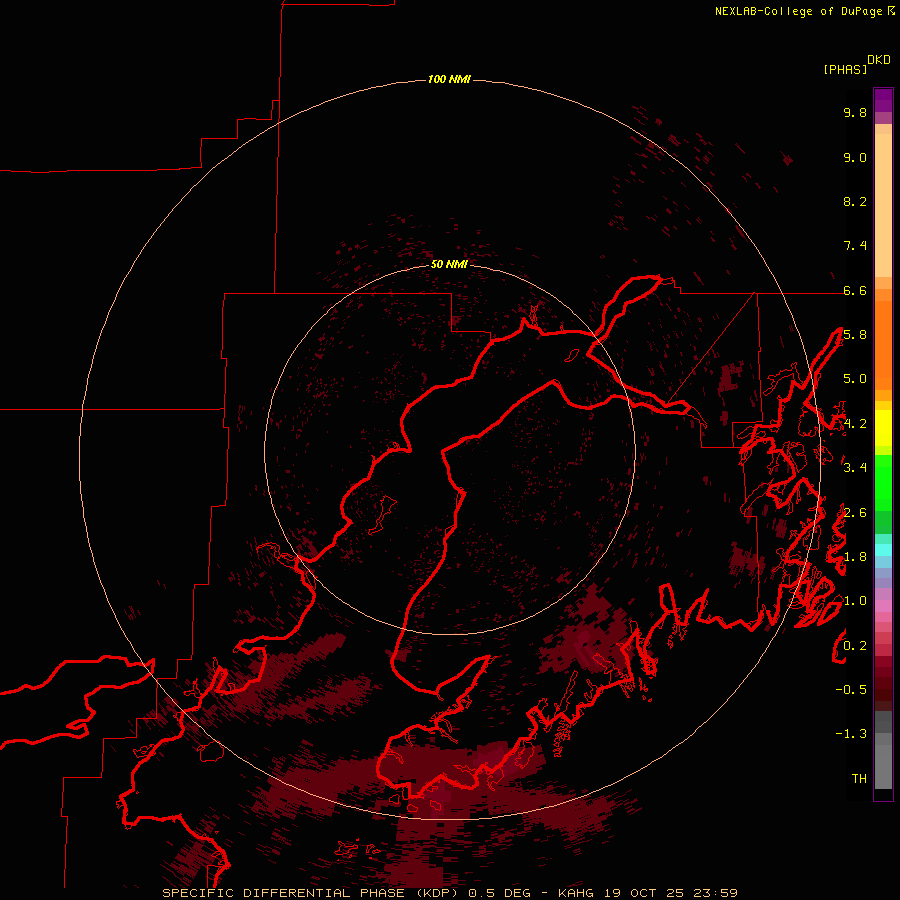Click the 19 OCT 25 23:59 timestamp
900x900 pixels.
(x=670, y=893)
